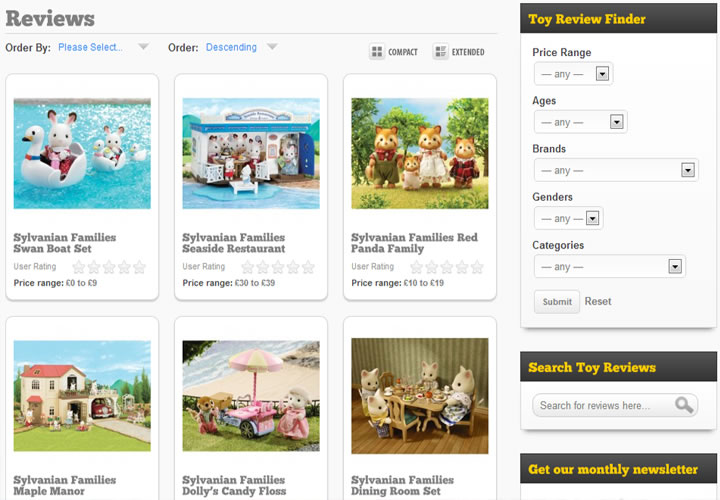The width and height of the screenshot is (720, 500).
Task: Open the Maple Manor image
Action: (82, 395)
